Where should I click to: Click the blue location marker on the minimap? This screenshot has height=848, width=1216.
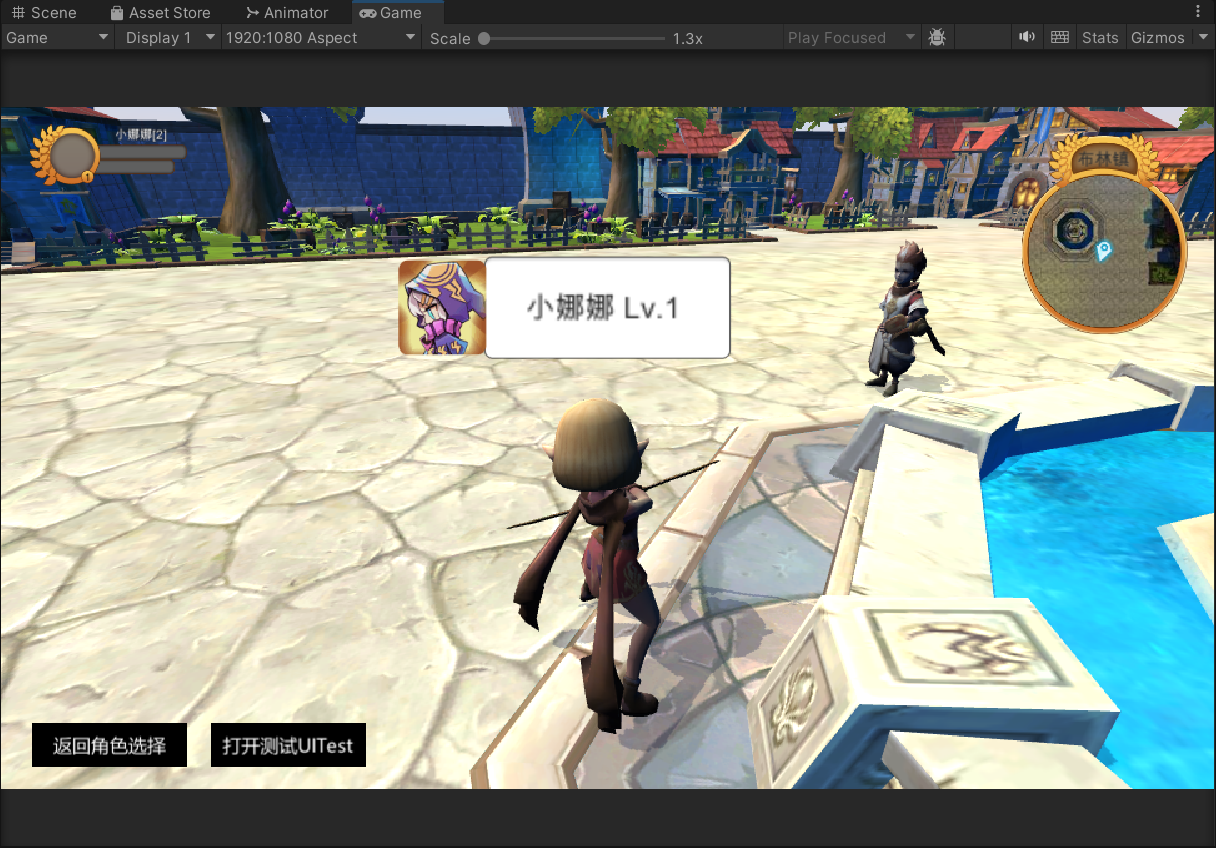1104,251
